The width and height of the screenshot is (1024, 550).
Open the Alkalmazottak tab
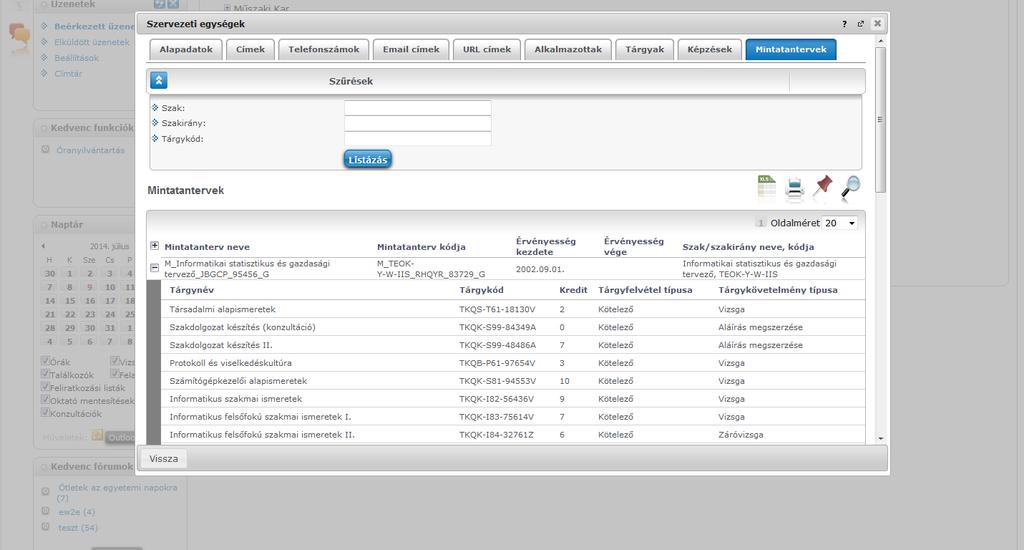[x=568, y=50]
